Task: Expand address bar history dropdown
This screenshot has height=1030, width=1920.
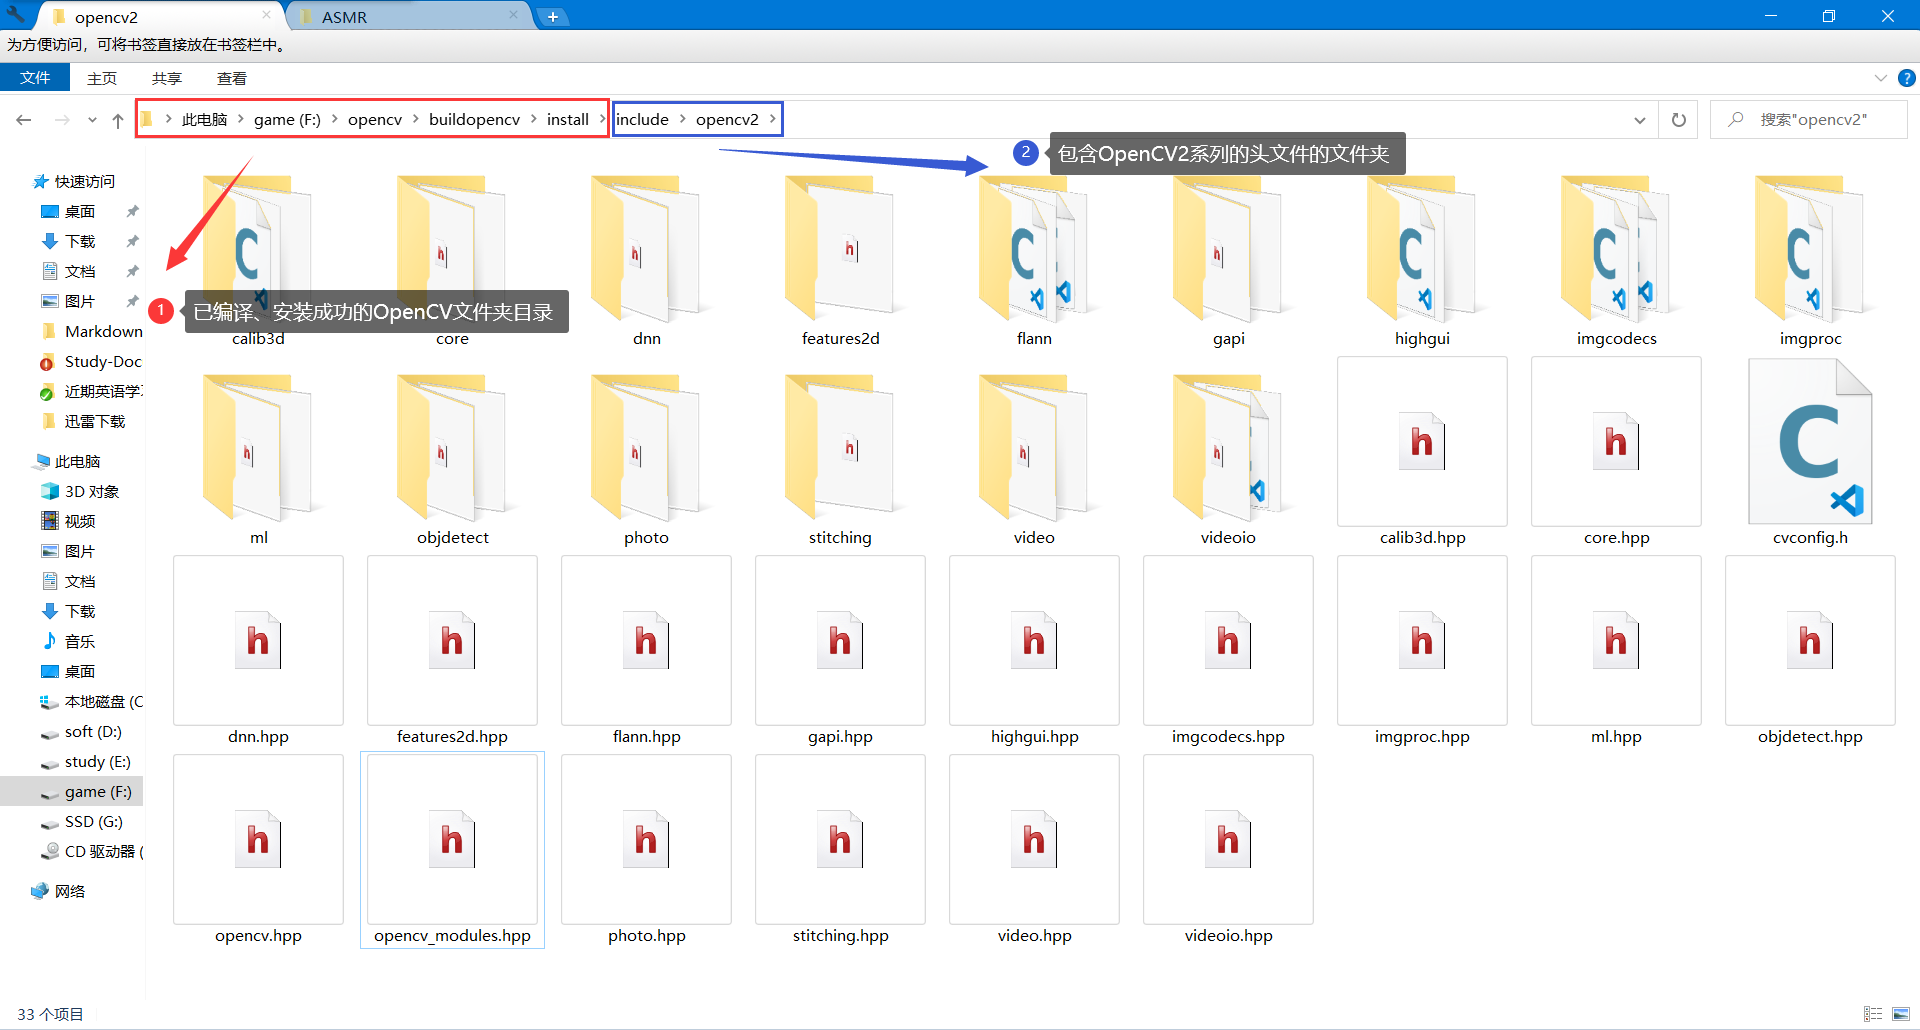Action: pyautogui.click(x=1639, y=120)
